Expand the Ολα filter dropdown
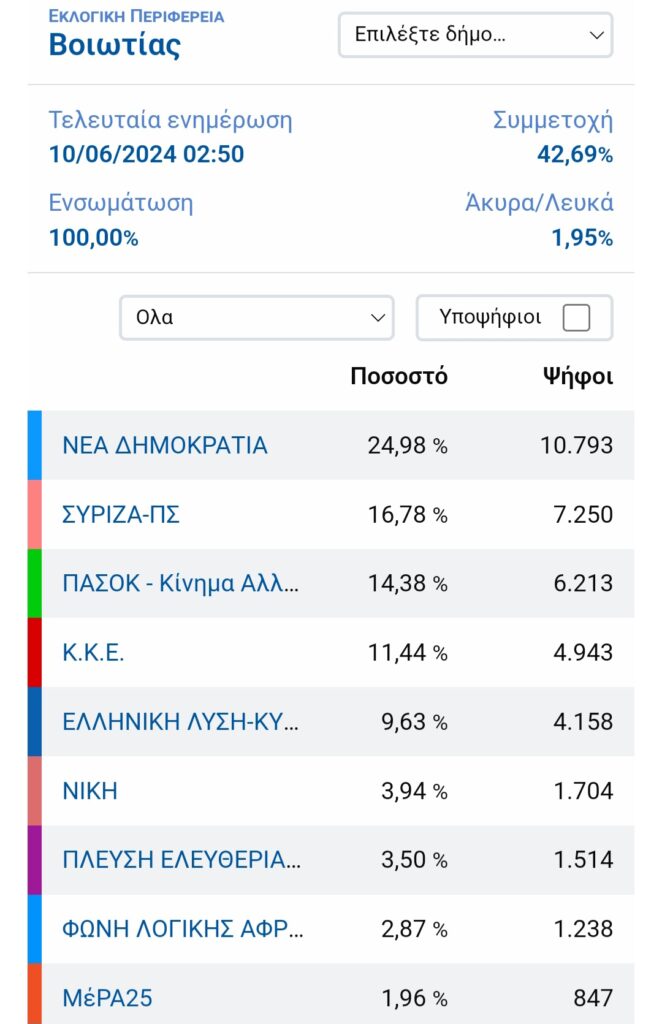Screen dimensions: 662x1024 257,317
